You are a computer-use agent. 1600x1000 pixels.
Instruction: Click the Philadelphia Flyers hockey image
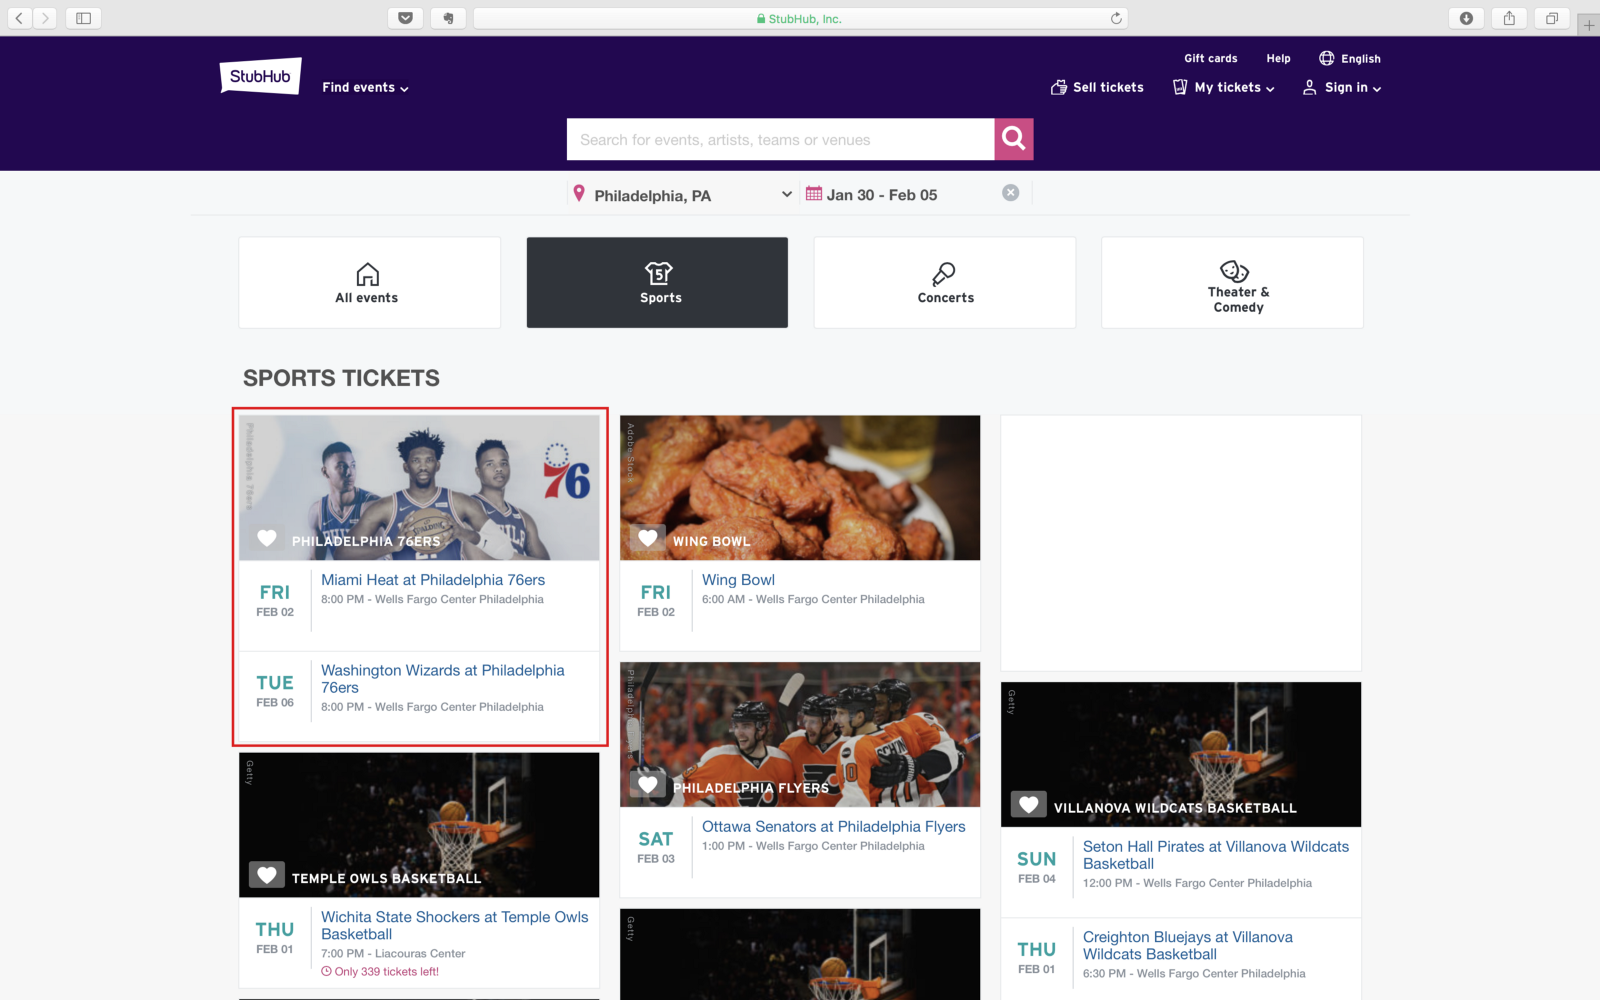800,734
